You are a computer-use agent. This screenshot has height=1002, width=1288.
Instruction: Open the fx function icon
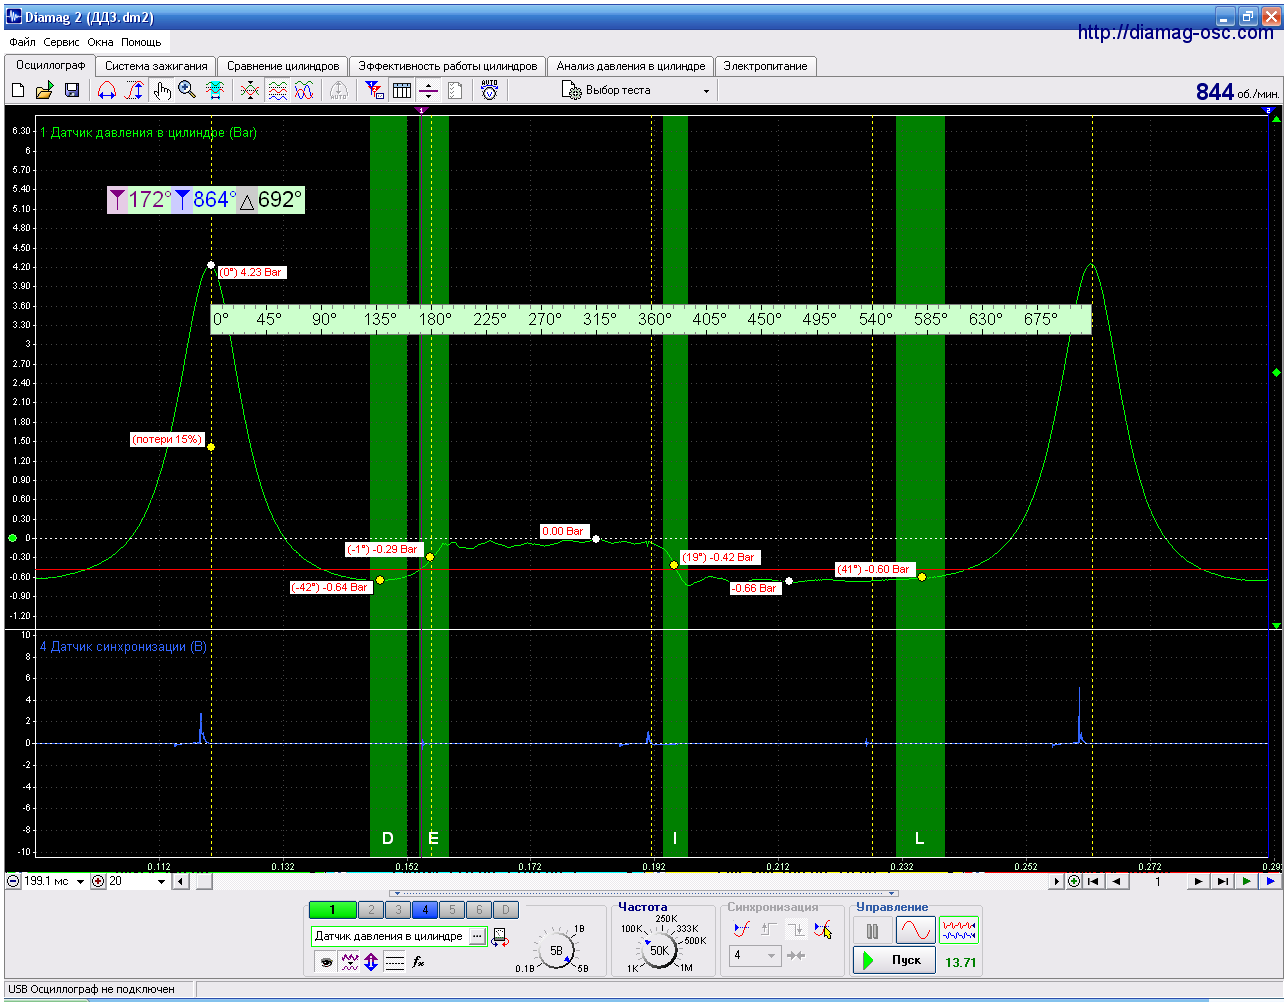[x=419, y=962]
